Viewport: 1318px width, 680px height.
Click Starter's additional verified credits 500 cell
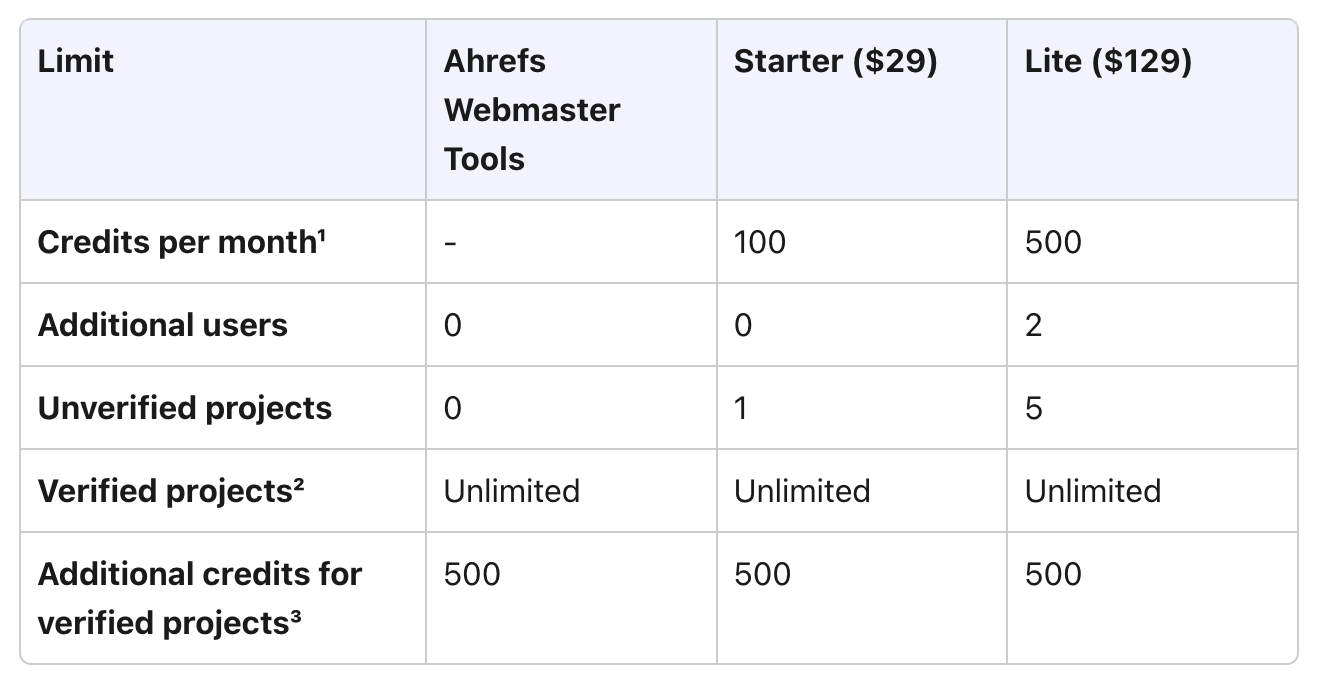762,575
